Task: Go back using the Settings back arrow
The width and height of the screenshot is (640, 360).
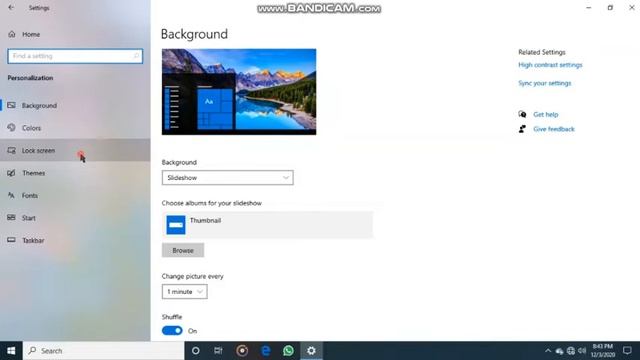Action: point(11,7)
